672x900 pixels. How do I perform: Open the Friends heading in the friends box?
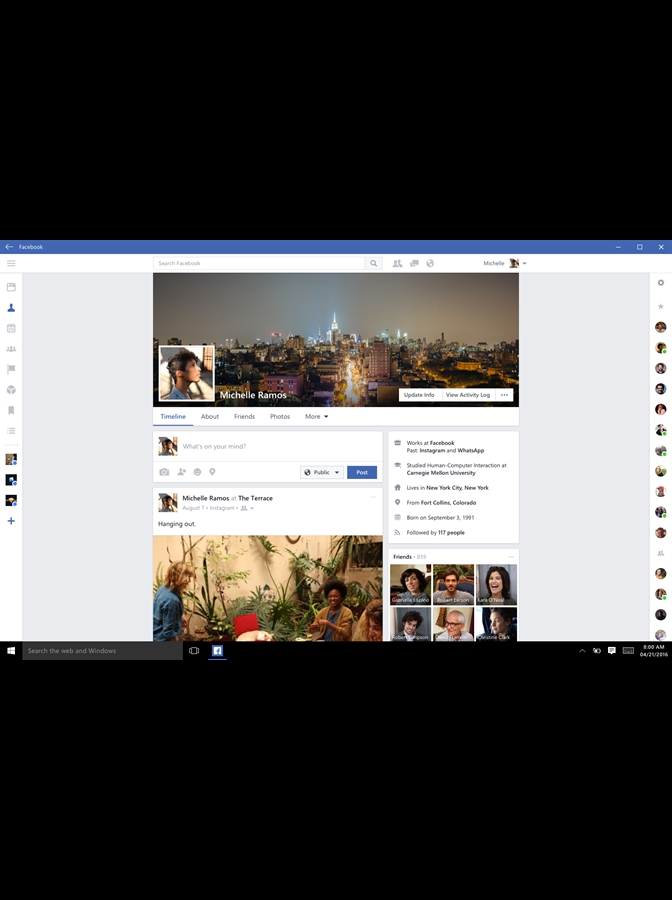[x=402, y=557]
